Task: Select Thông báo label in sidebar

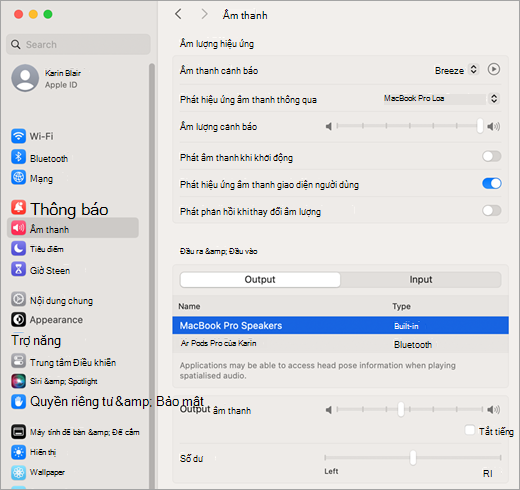Action: coord(69,209)
